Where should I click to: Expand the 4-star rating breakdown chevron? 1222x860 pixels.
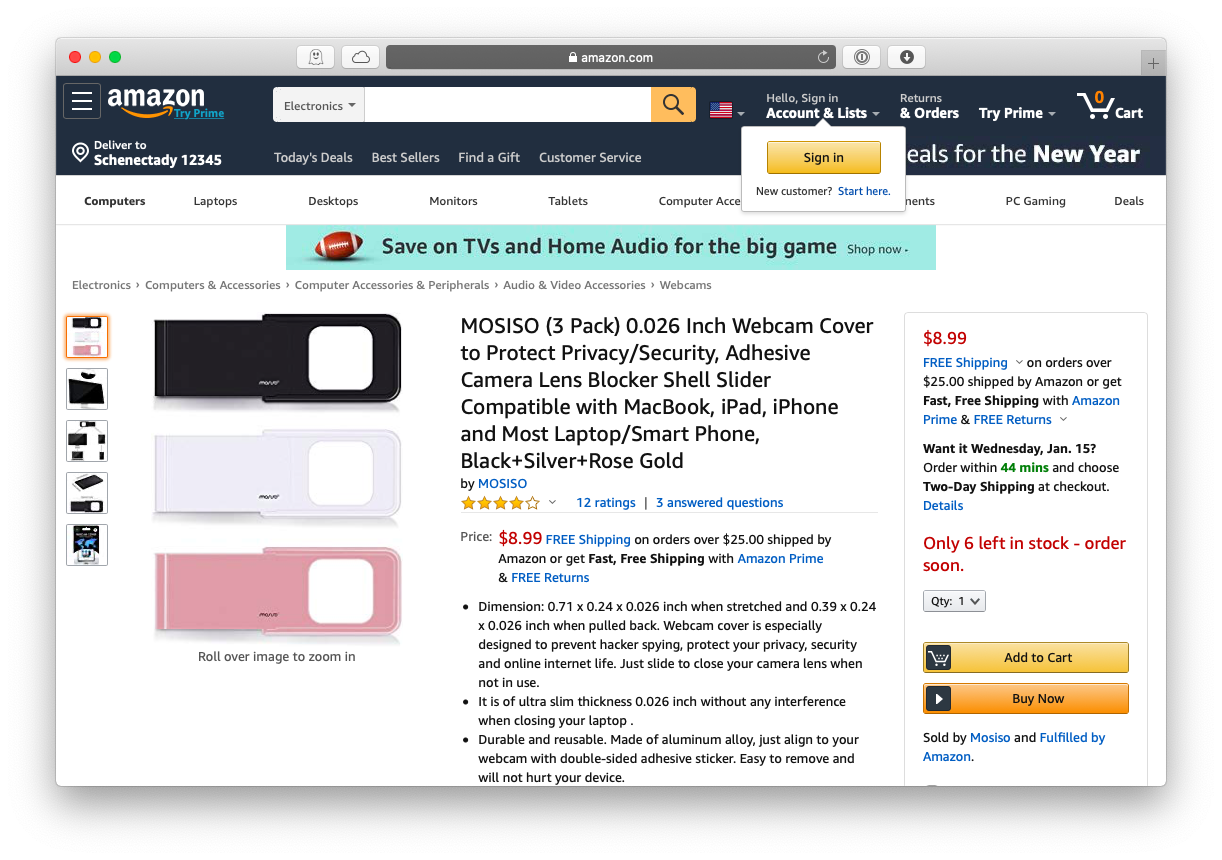[551, 503]
